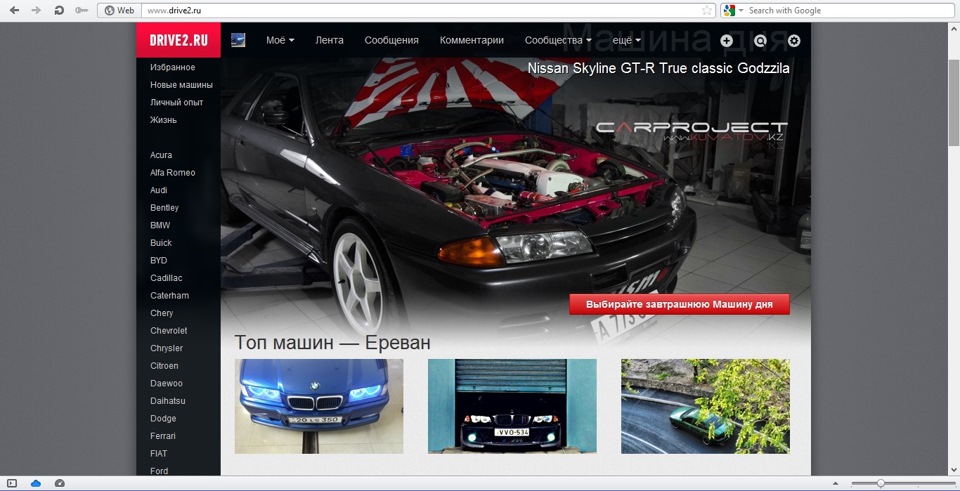Open the DRIVE2.RU logo home link
This screenshot has width=960, height=491.
coord(178,40)
